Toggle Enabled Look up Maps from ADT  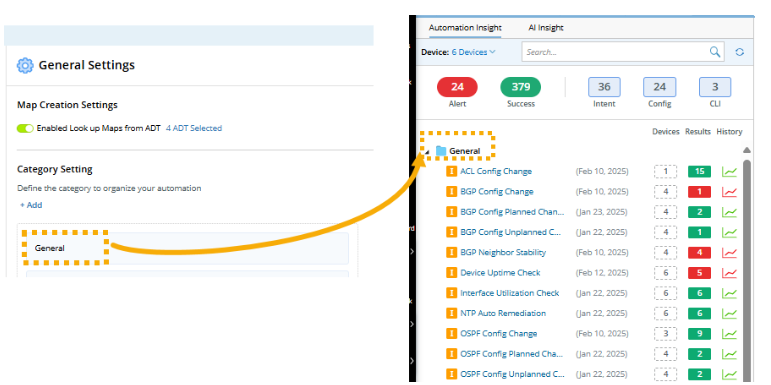pyautogui.click(x=25, y=128)
